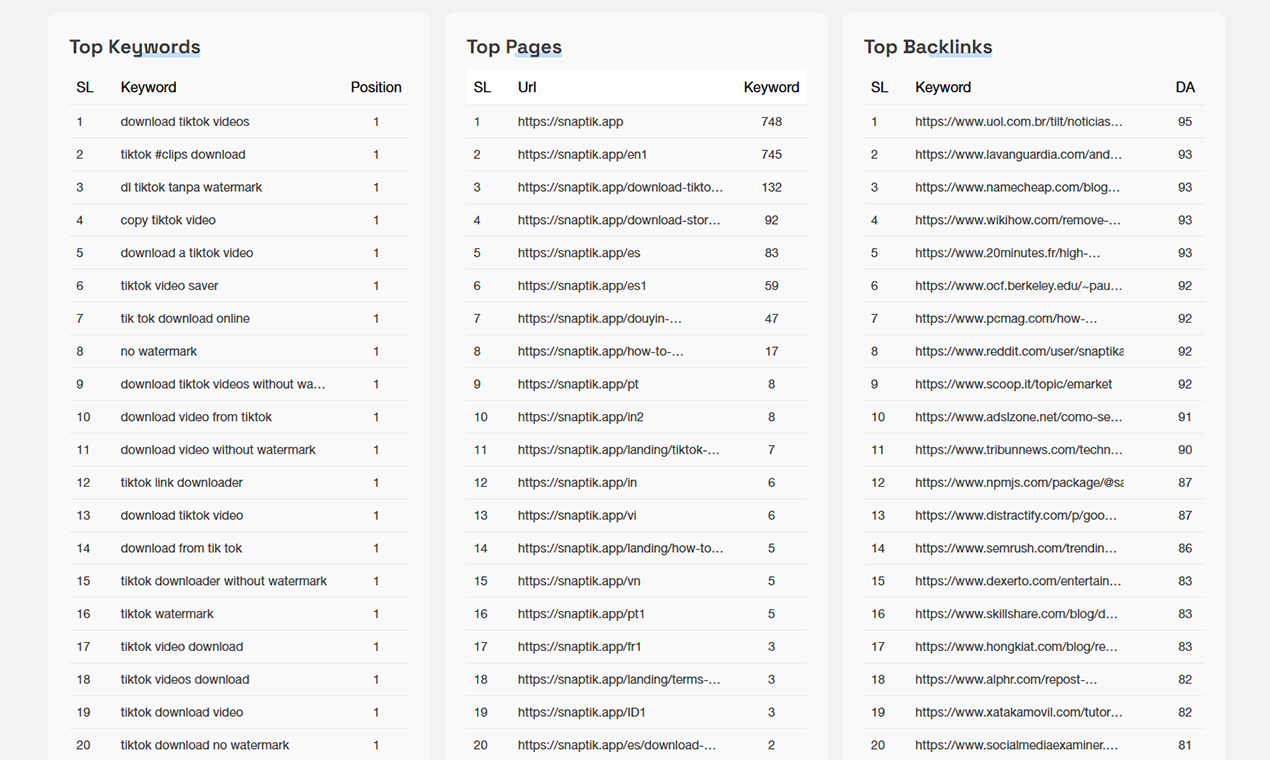Open the pcmag.com backlink
This screenshot has height=760, width=1270.
pos(1006,319)
